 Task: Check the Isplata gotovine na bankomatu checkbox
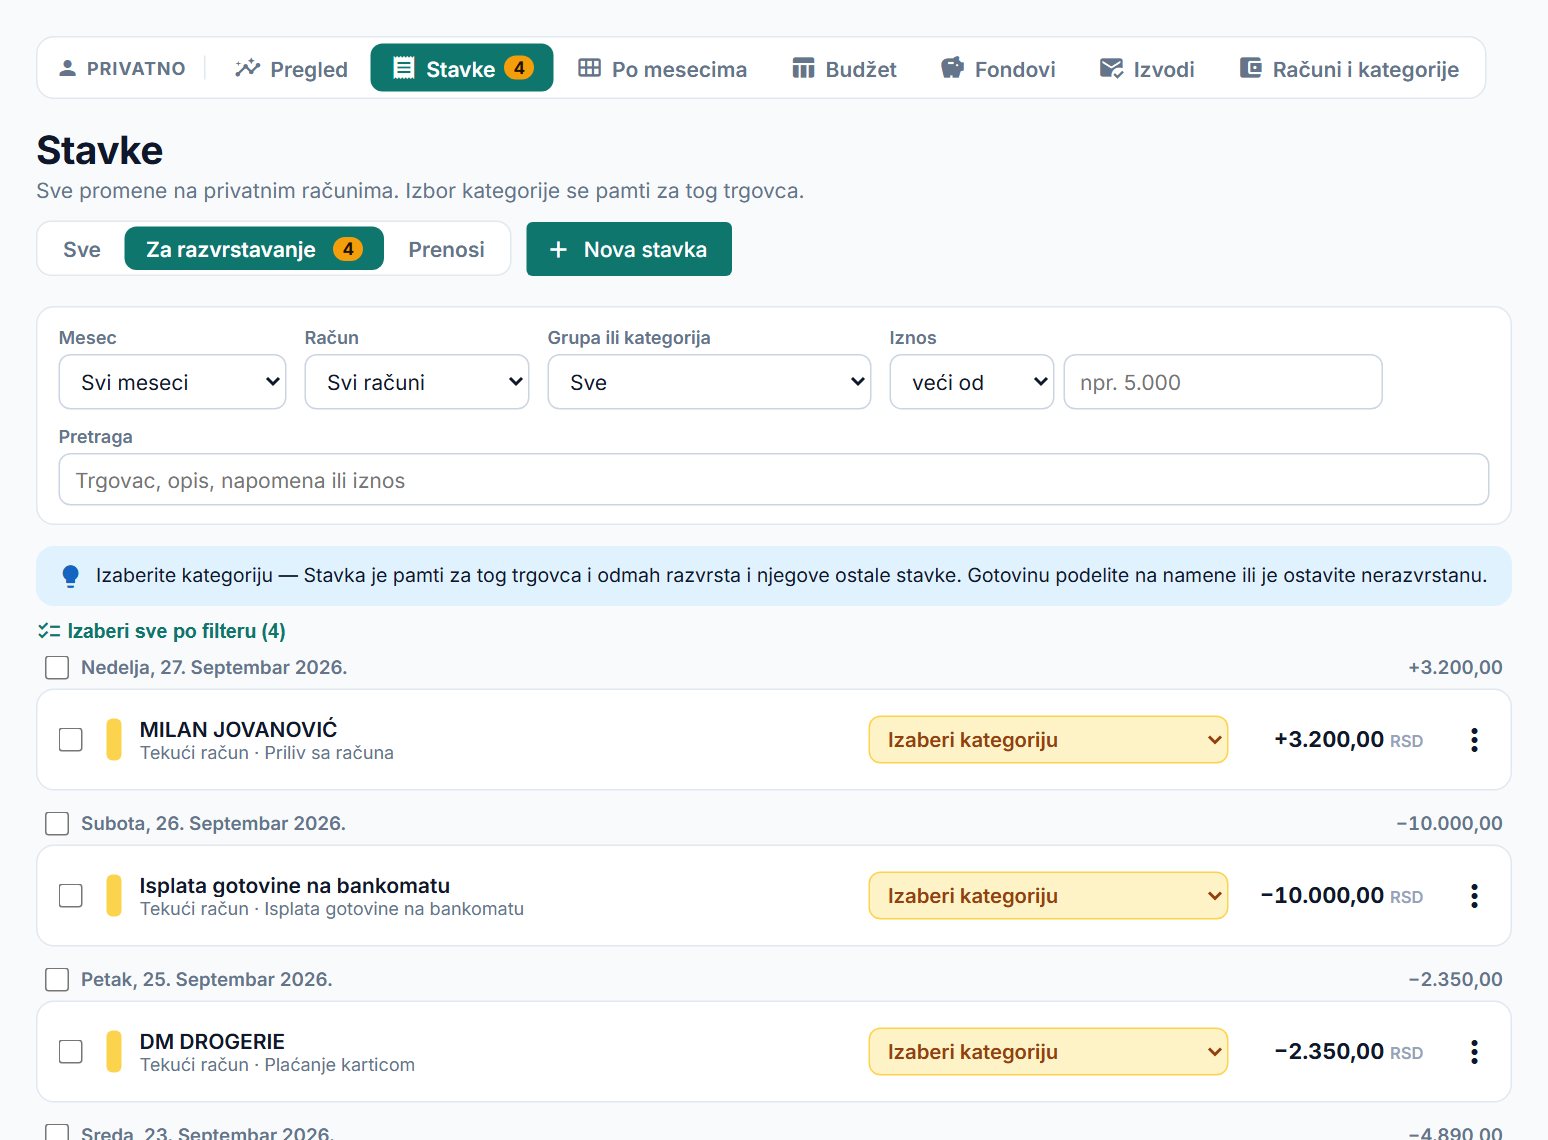71,896
